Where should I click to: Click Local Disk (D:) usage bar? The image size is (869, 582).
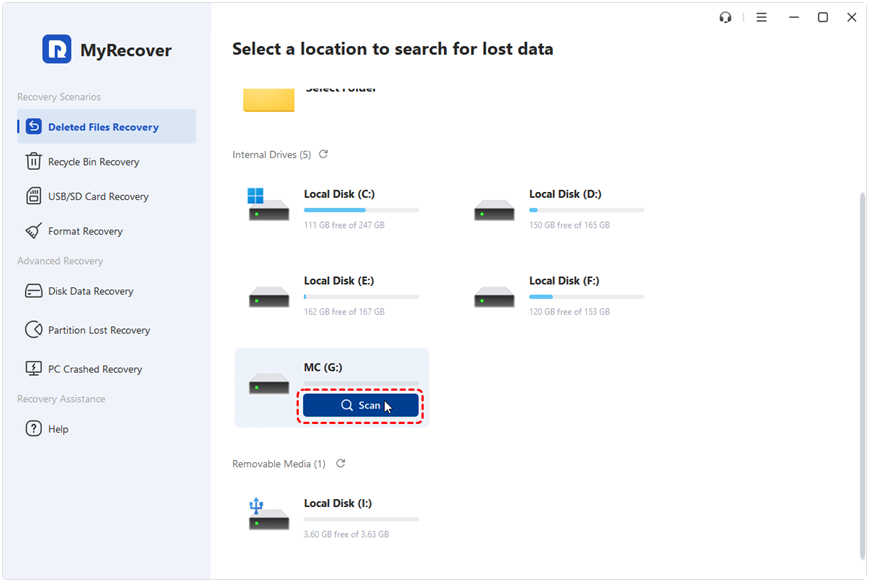[x=586, y=210]
